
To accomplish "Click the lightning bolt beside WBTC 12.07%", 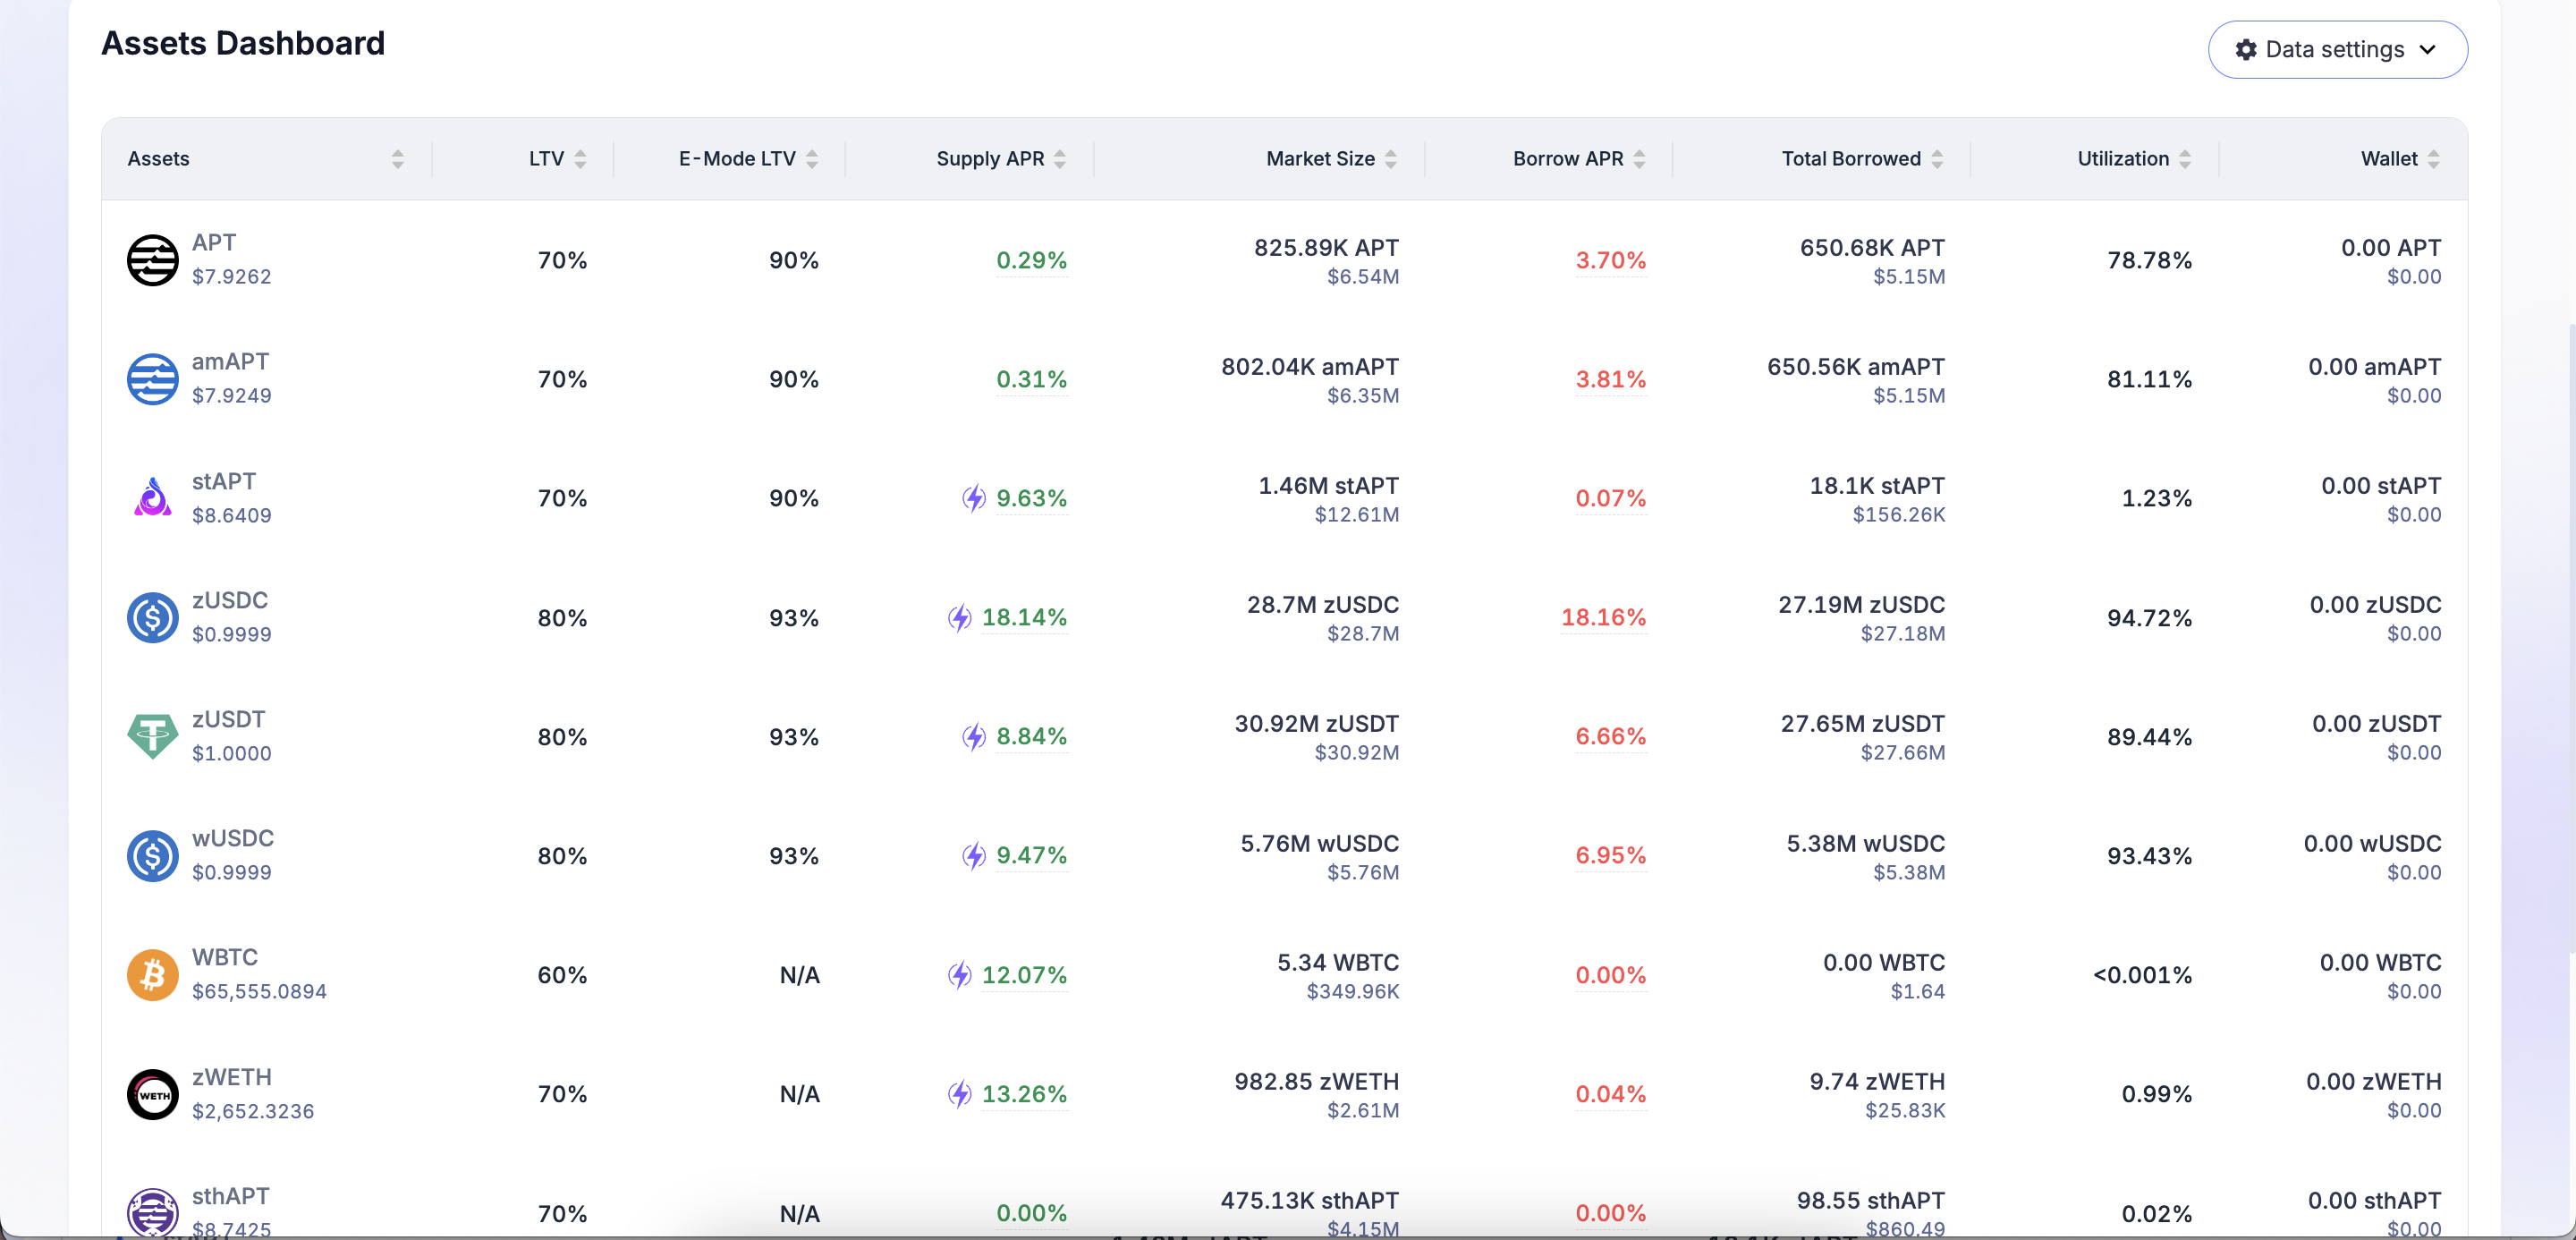I will (959, 975).
